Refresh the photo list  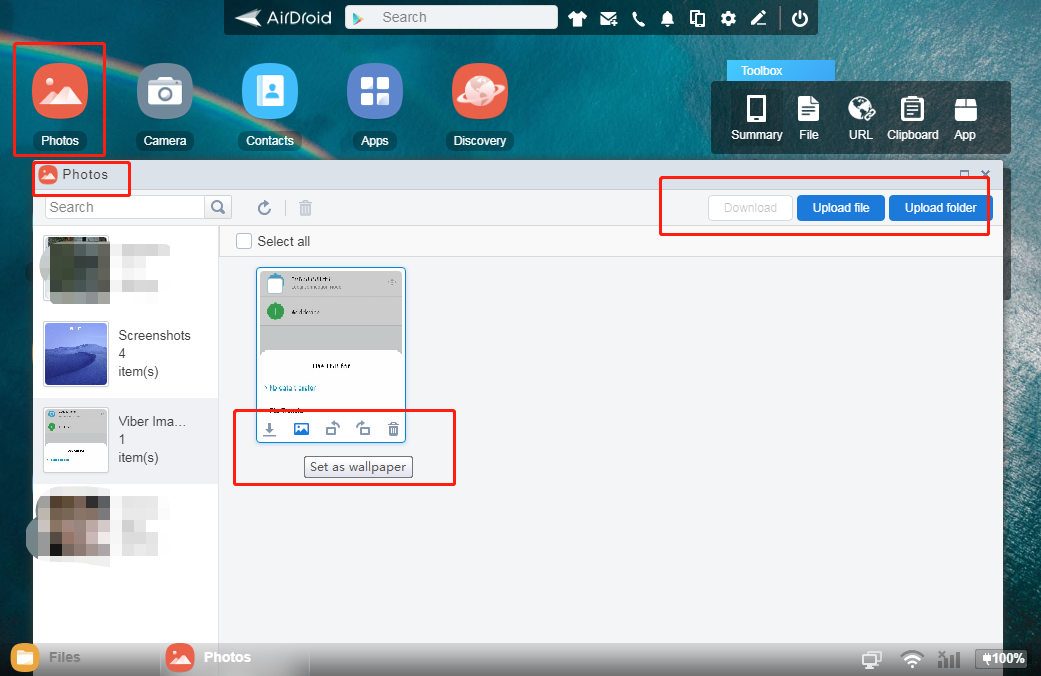pos(264,208)
